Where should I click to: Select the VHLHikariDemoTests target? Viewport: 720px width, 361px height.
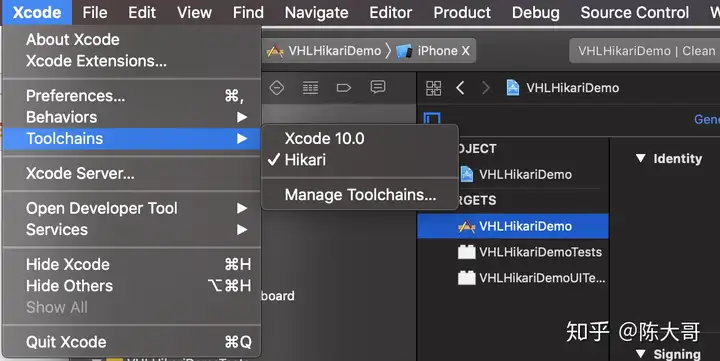tap(529, 252)
